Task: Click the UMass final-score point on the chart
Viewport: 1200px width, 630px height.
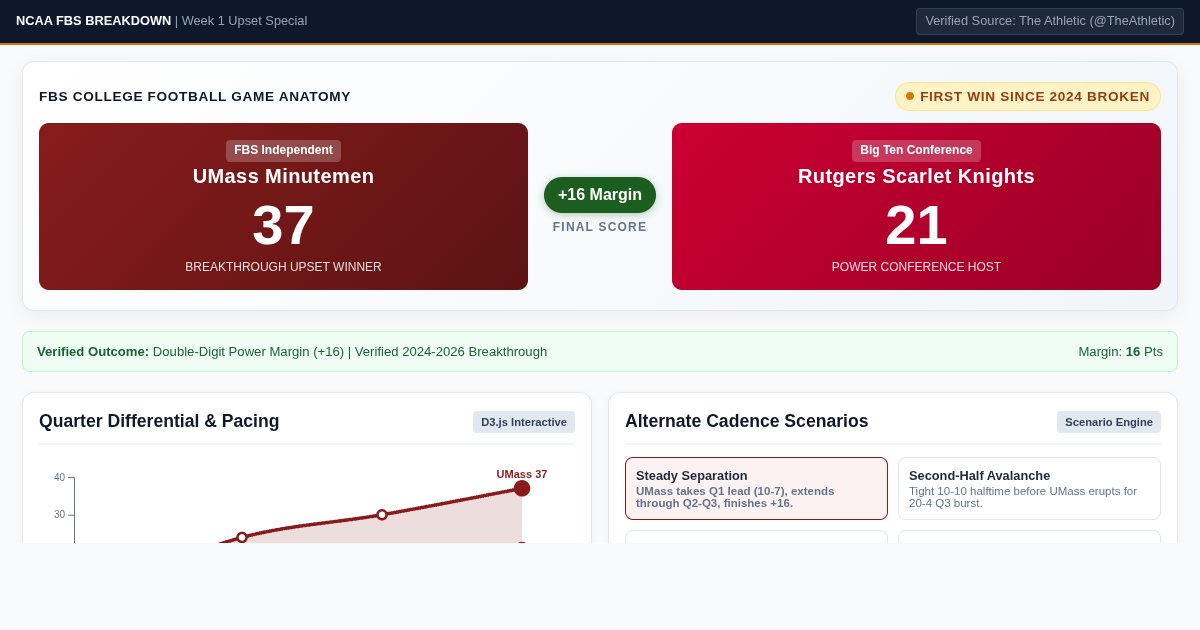Action: click(522, 488)
